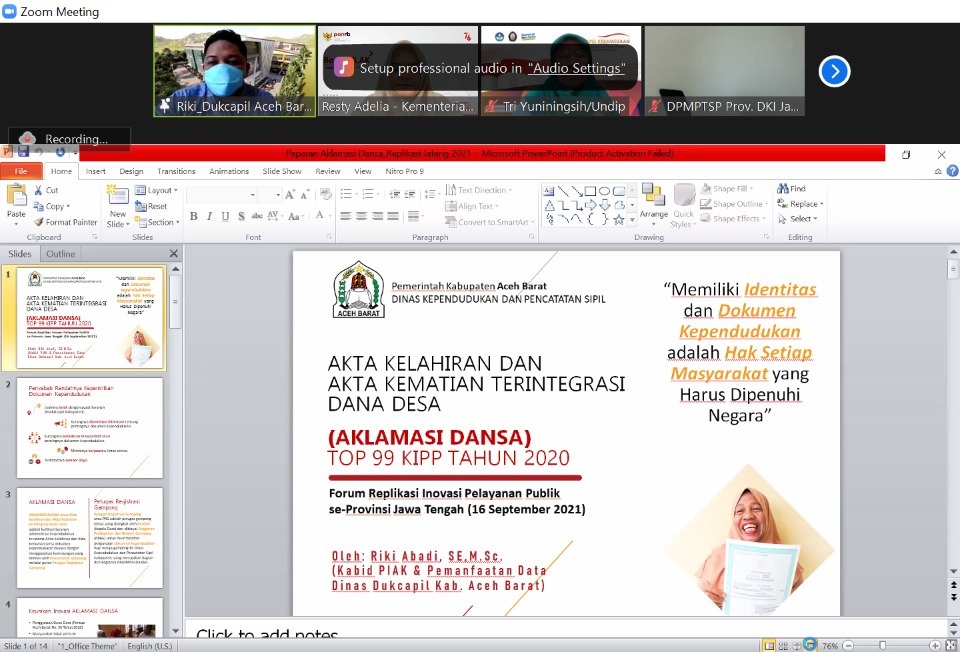
Task: Open PowerPoint Help question mark
Action: point(952,171)
